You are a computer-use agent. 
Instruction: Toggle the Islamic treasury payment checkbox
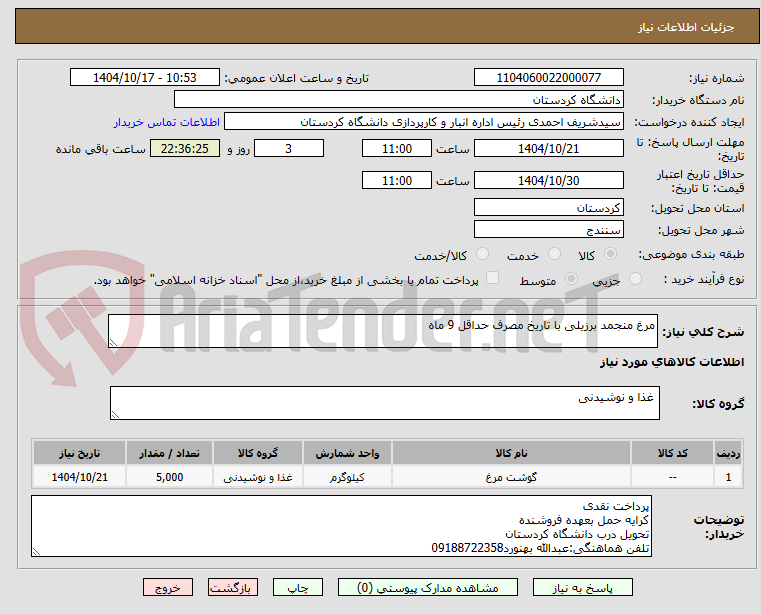[492, 278]
